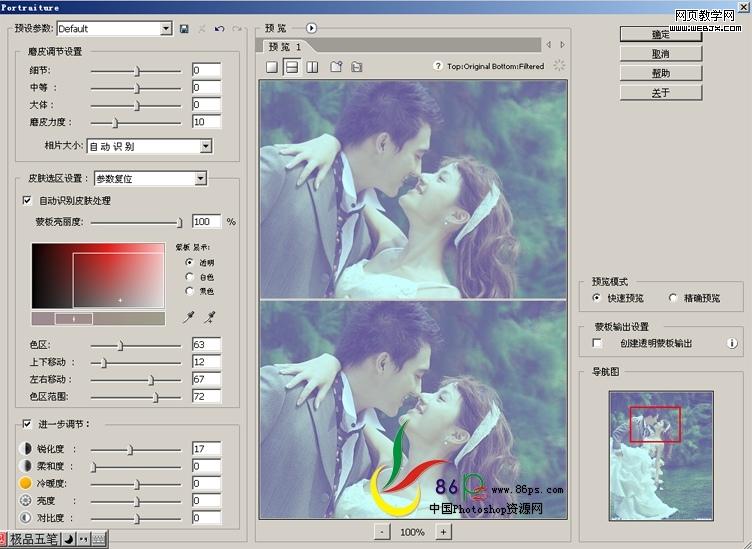This screenshot has width=752, height=549.
Task: Click the 色区 slider
Action: tap(136, 345)
